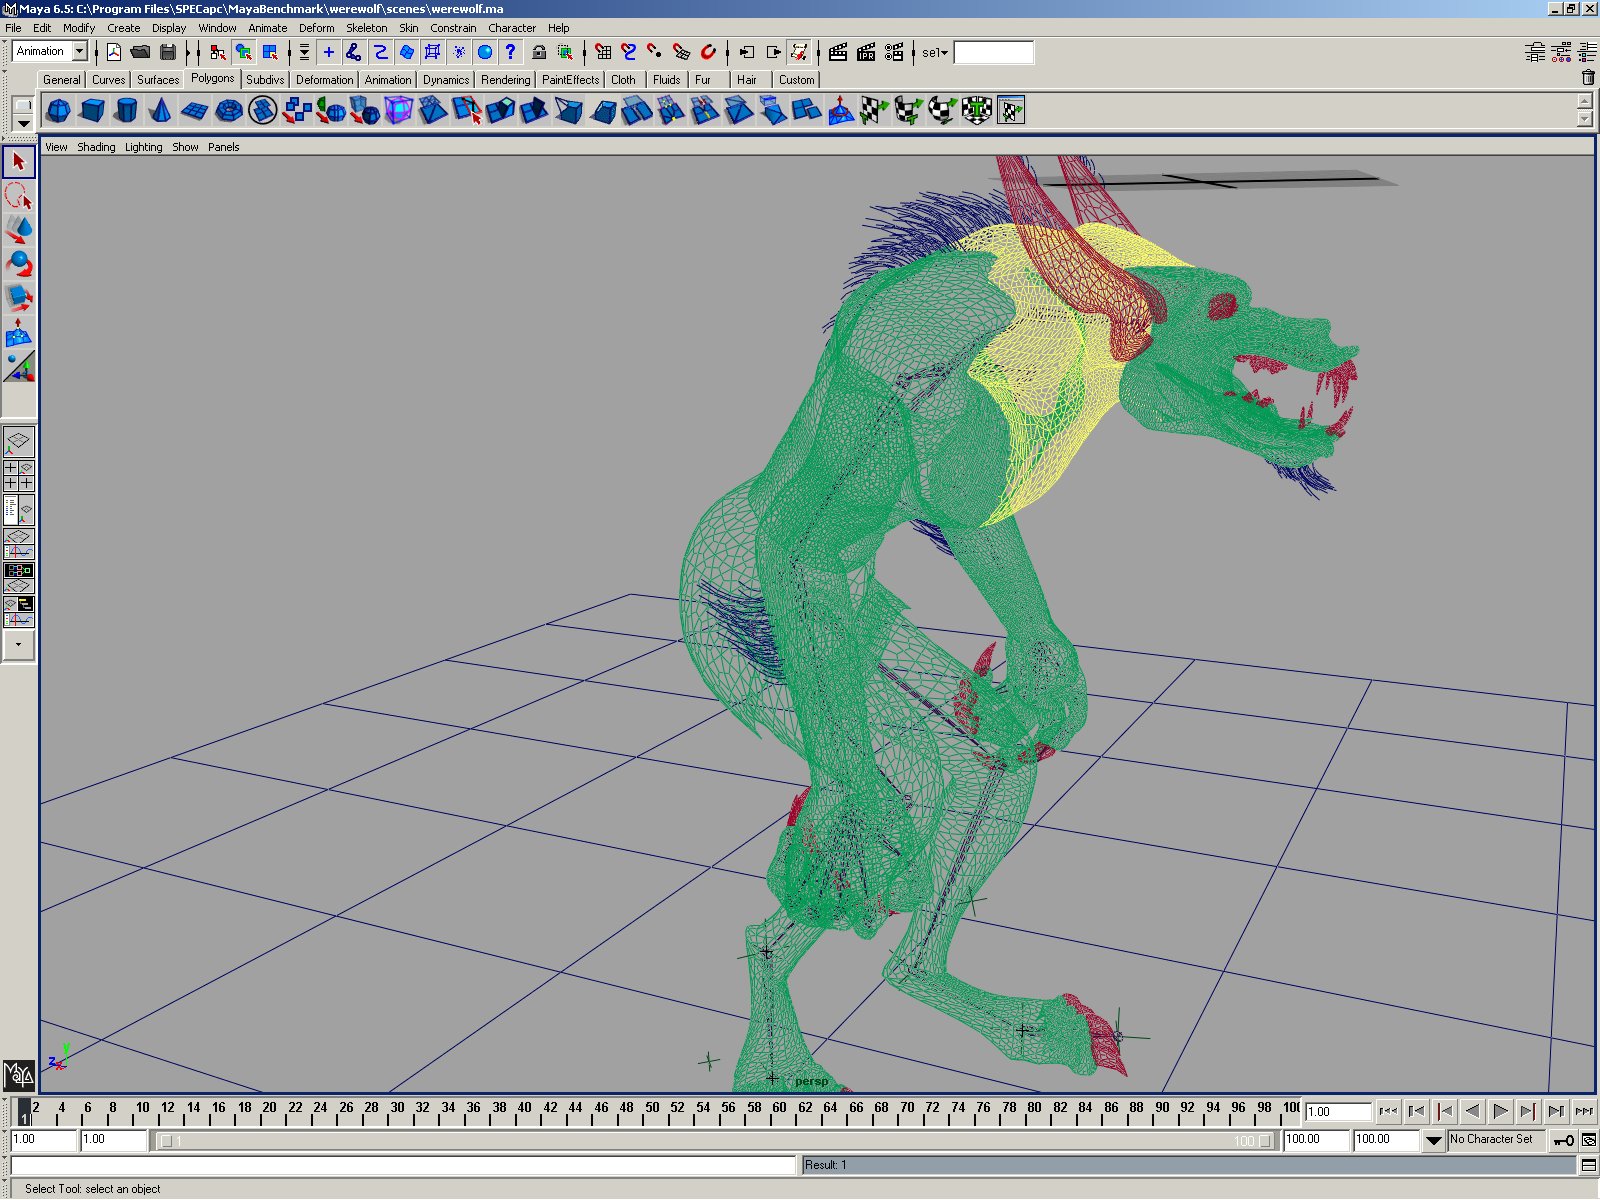Go to end of playback range

click(1584, 1111)
